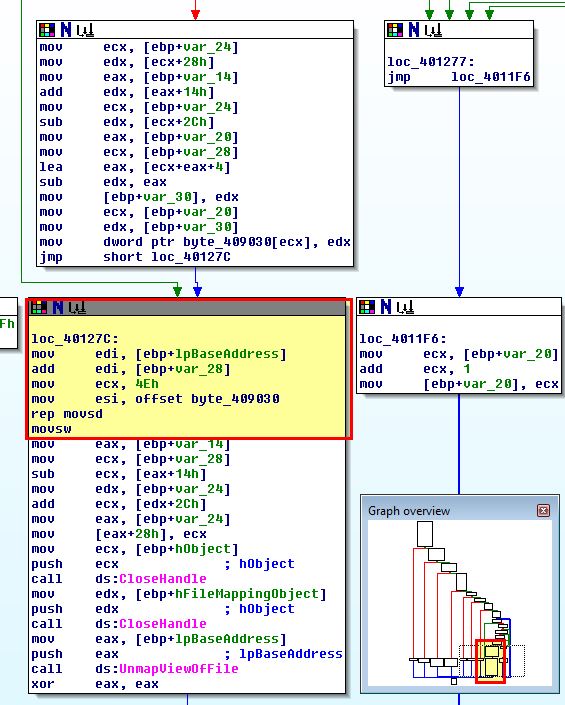Click the group nodes icon on the loc_401277 node
The width and height of the screenshot is (565, 705).
(433, 31)
